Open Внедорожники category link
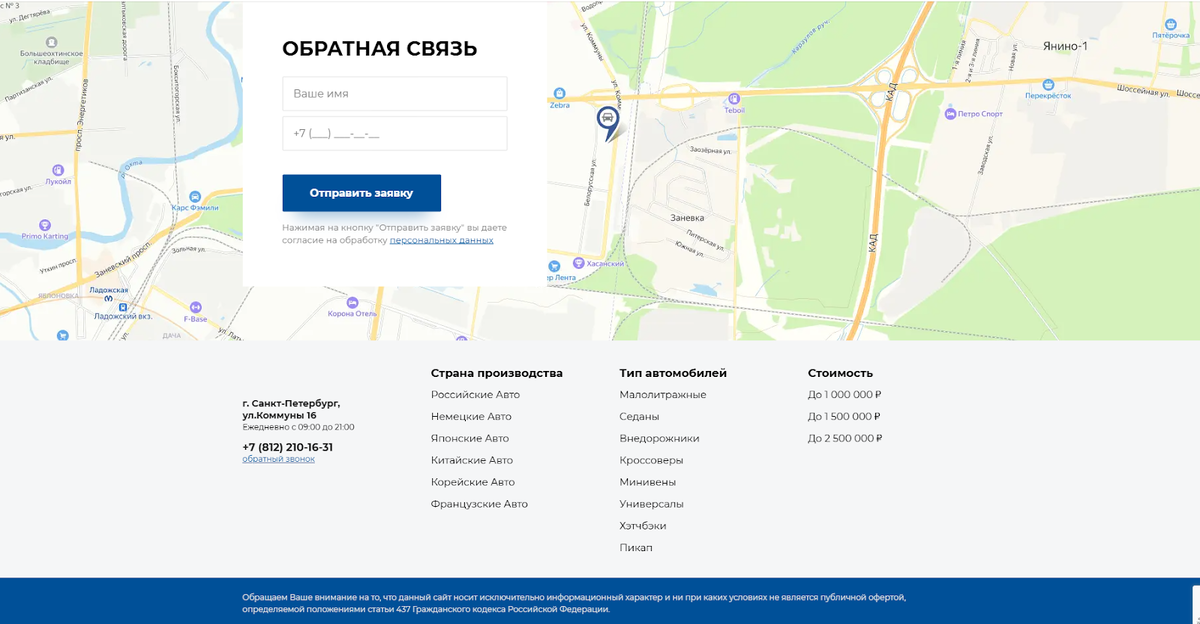Viewport: 1200px width, 624px height. point(660,438)
